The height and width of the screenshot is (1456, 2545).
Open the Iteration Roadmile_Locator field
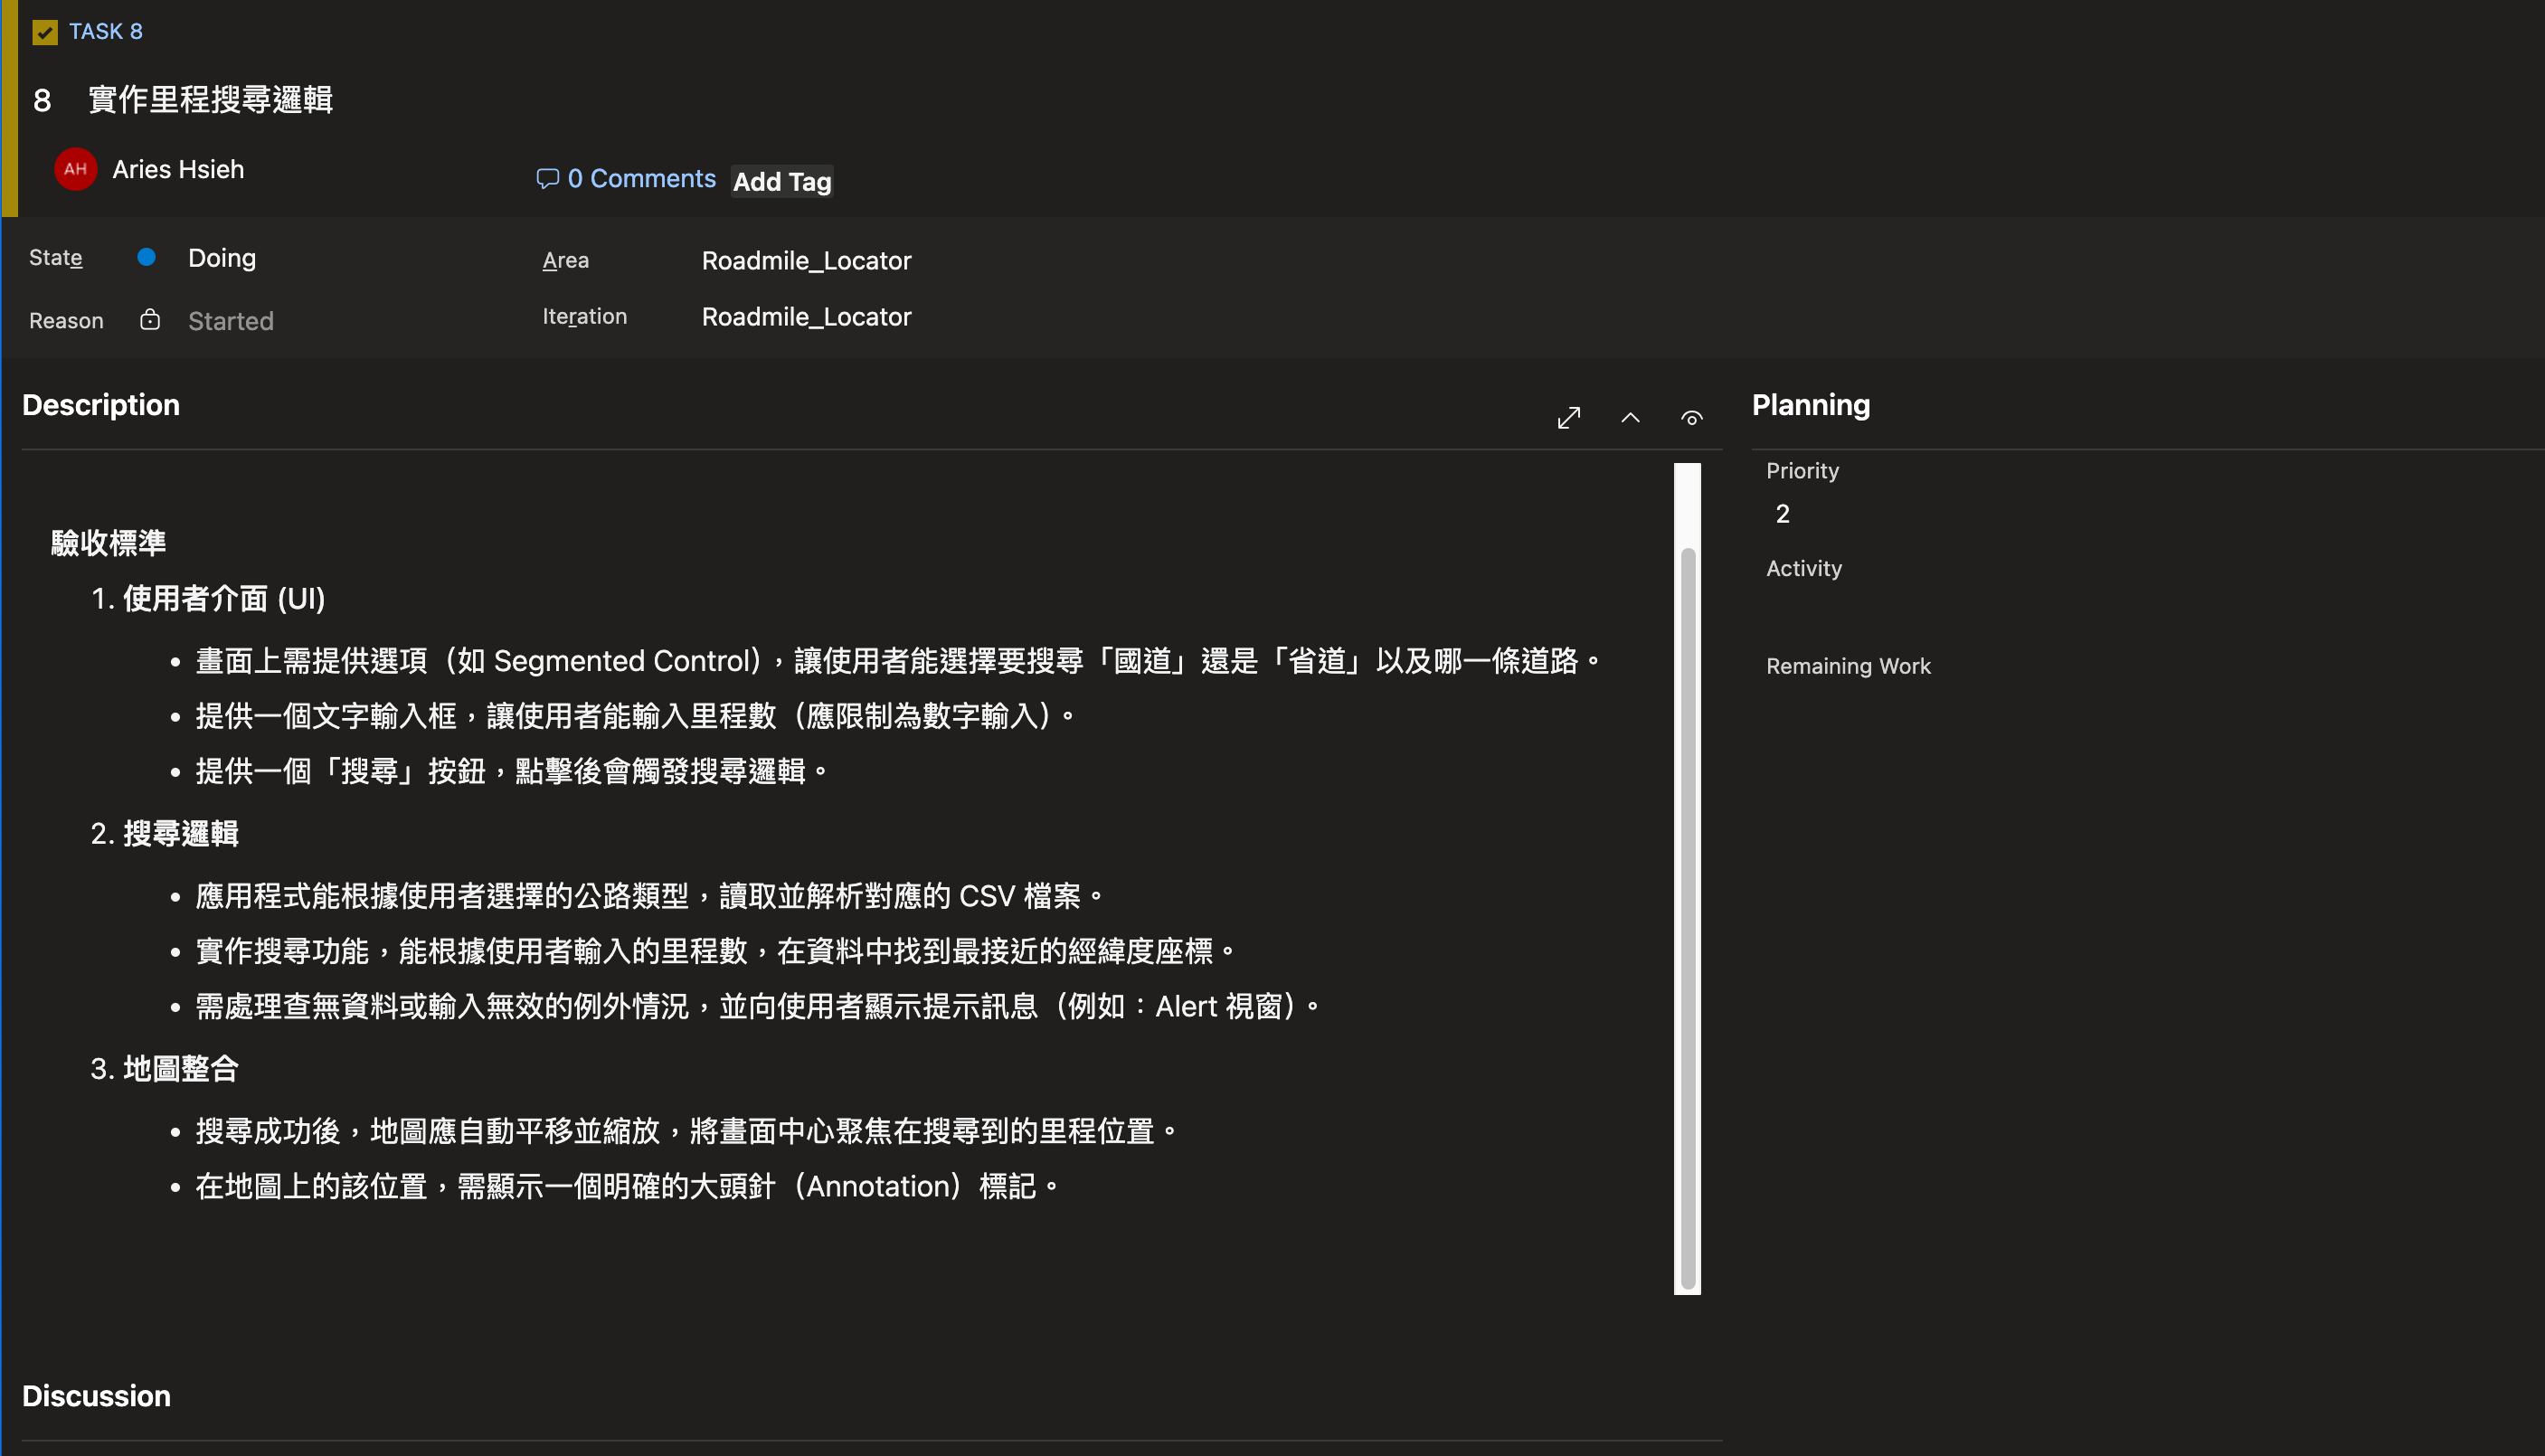(806, 317)
